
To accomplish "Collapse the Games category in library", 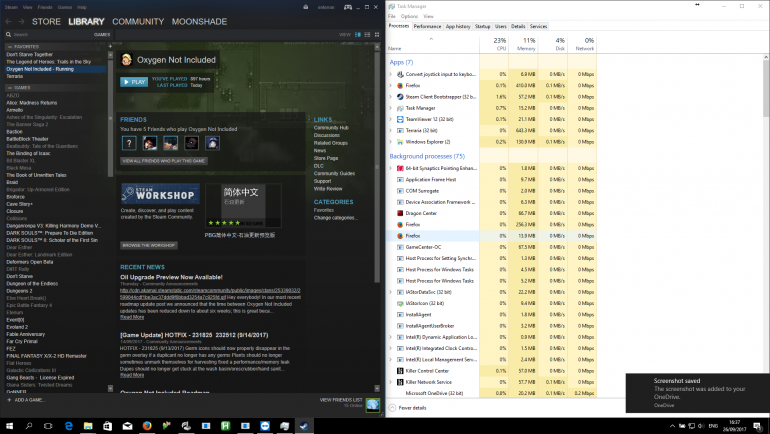I will [x=10, y=89].
